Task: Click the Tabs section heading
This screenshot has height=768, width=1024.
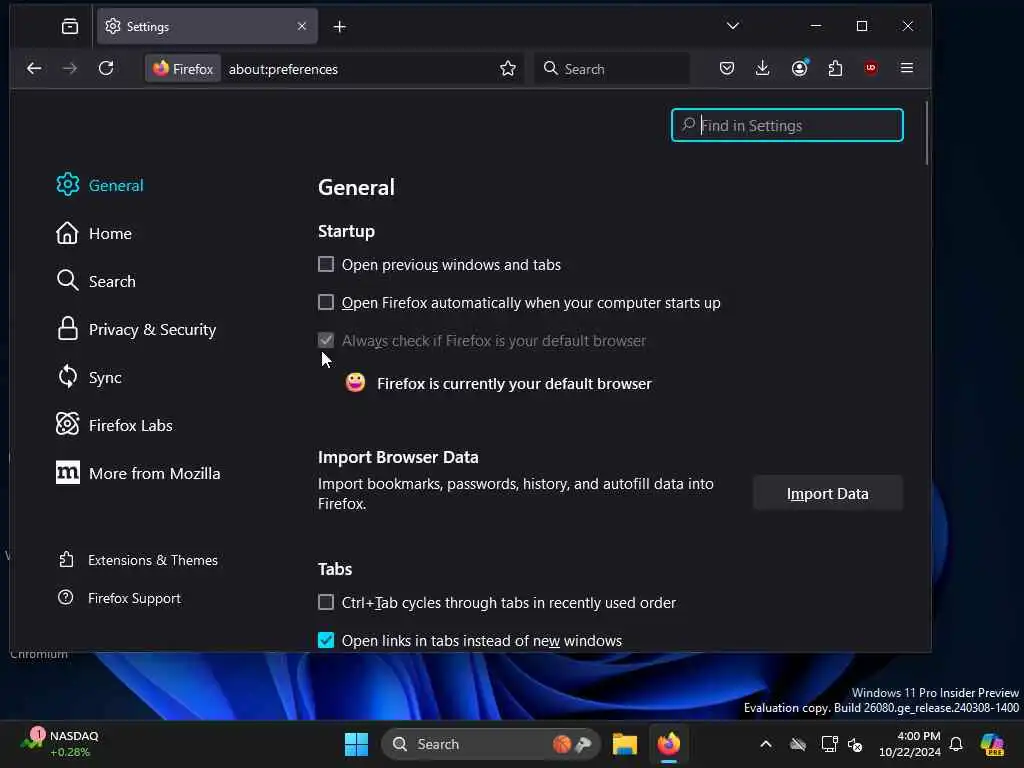Action: (x=335, y=569)
